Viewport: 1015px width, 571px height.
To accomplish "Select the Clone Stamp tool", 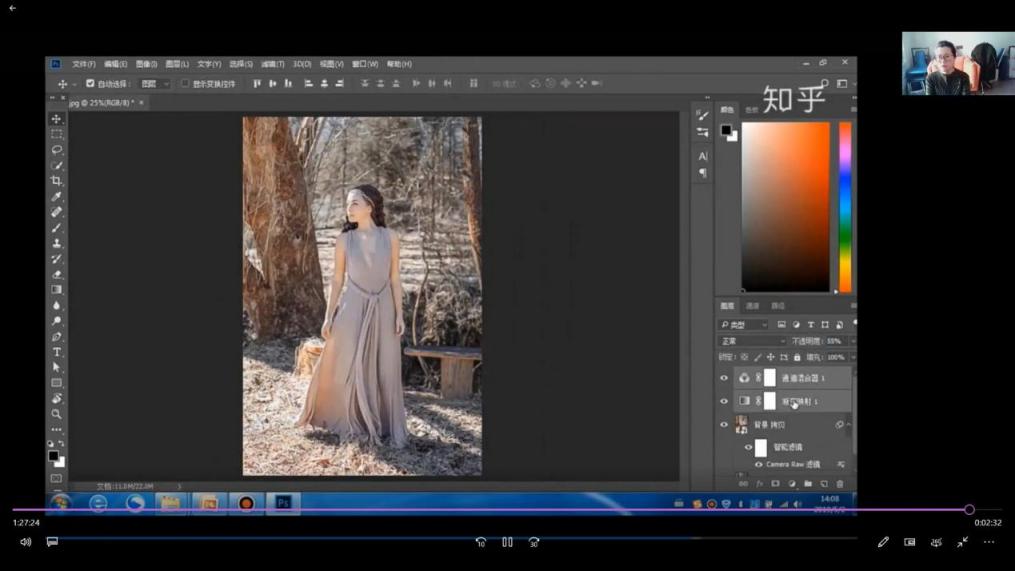I will pos(57,243).
